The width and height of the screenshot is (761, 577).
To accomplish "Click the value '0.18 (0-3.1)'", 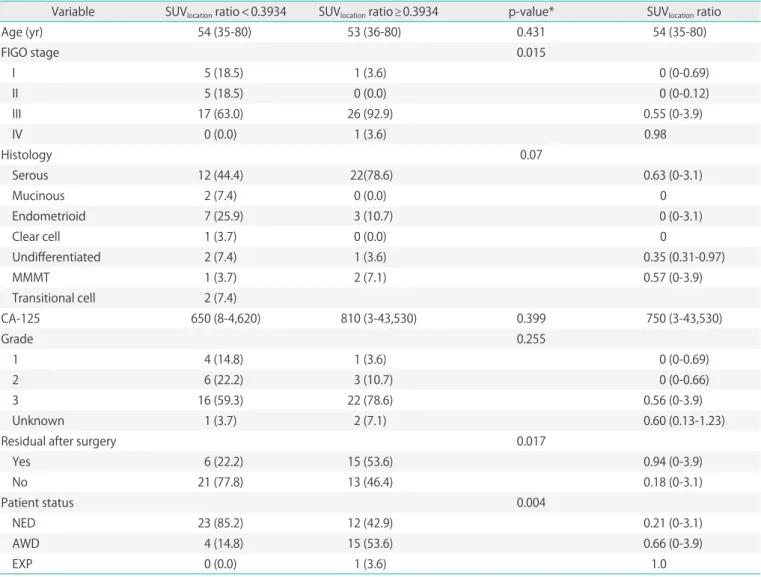I will click(673, 482).
